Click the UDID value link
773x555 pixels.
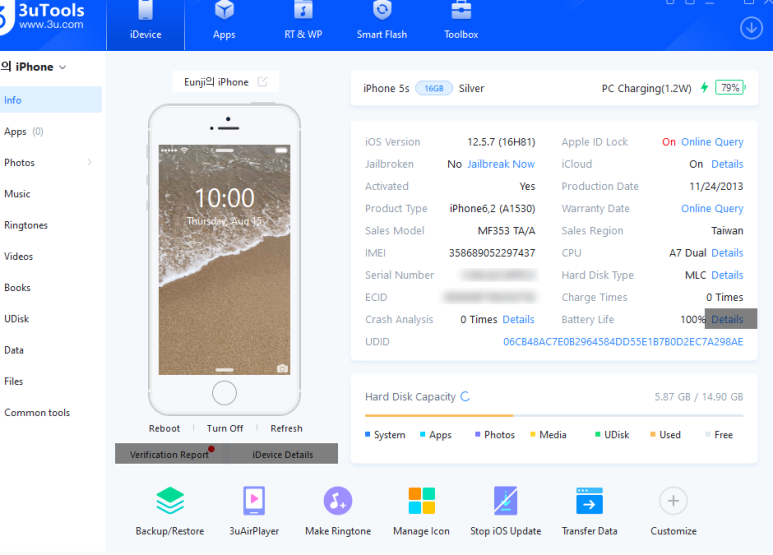pos(623,342)
